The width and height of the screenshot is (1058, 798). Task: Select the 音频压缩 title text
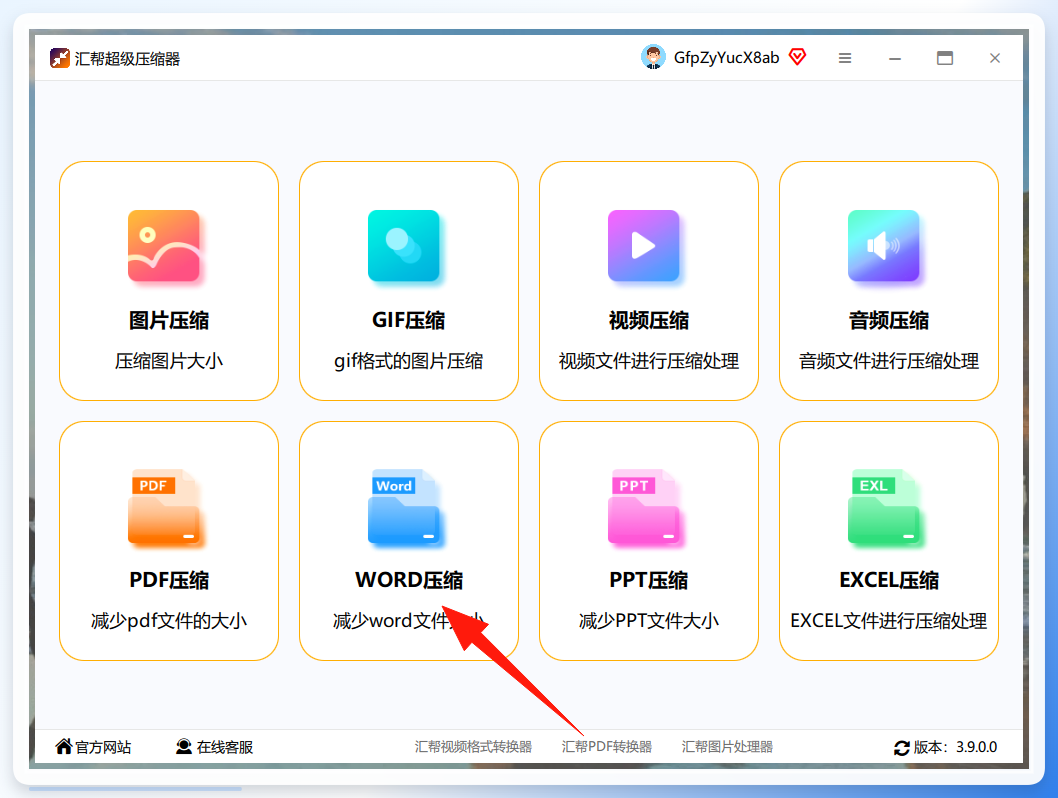click(889, 320)
